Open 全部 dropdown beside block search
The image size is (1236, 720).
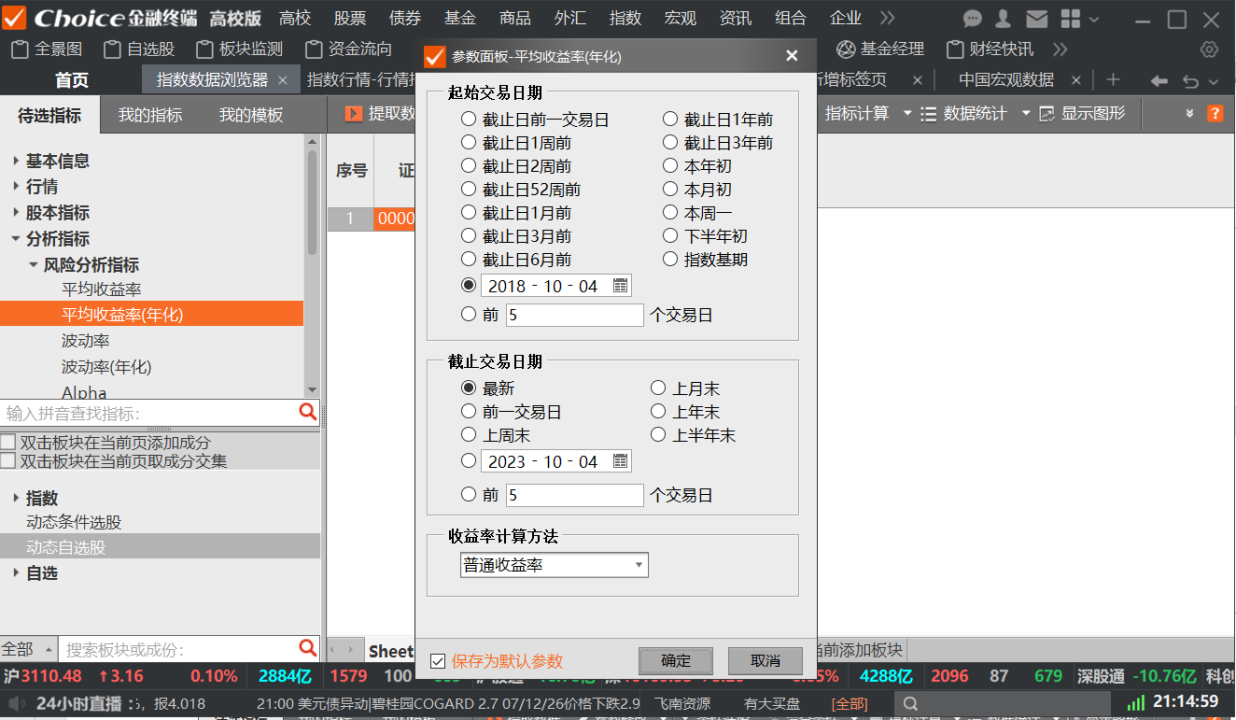pos(29,648)
